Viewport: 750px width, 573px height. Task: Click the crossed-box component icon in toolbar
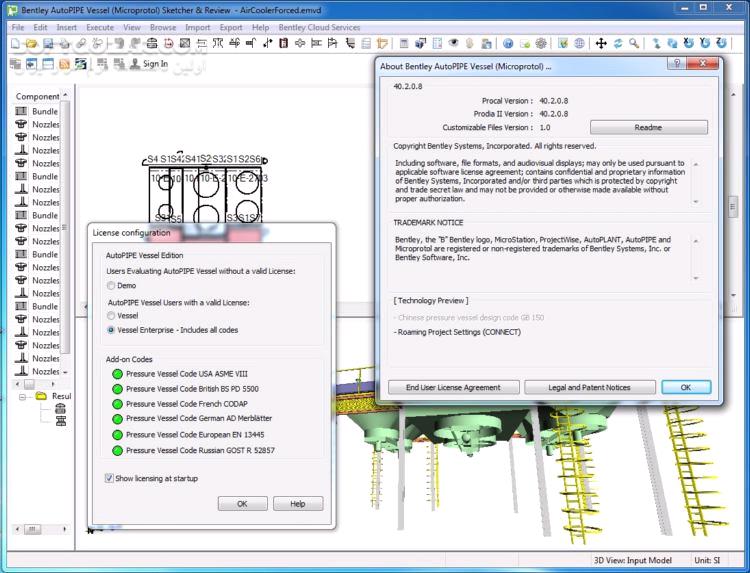click(x=185, y=44)
